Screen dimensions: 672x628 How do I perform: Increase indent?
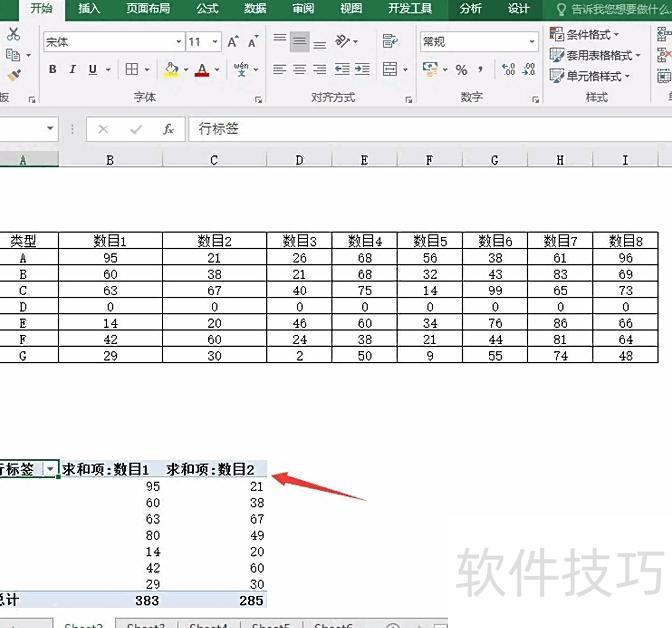pyautogui.click(x=362, y=69)
